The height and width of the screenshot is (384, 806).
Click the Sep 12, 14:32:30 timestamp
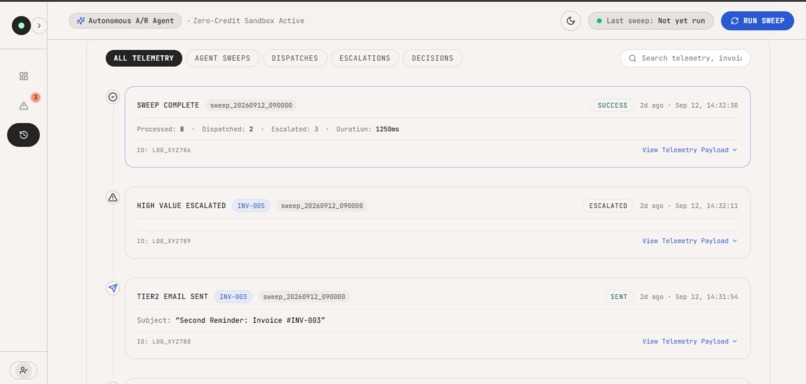pos(707,105)
